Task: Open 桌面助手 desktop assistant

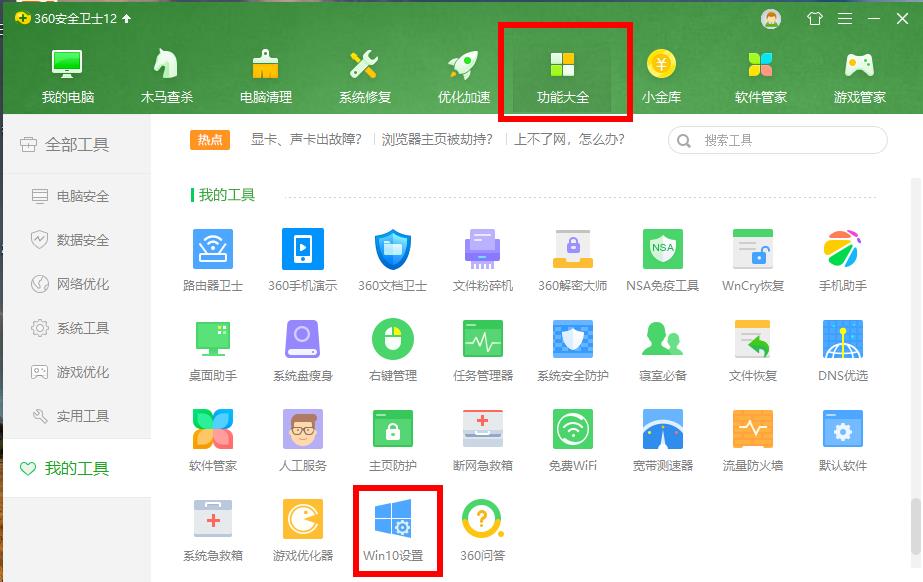Action: [213, 350]
